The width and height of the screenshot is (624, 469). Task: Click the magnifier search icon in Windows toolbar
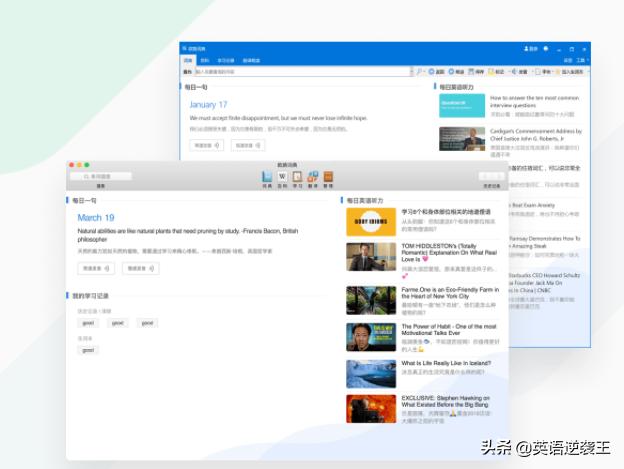[x=420, y=72]
